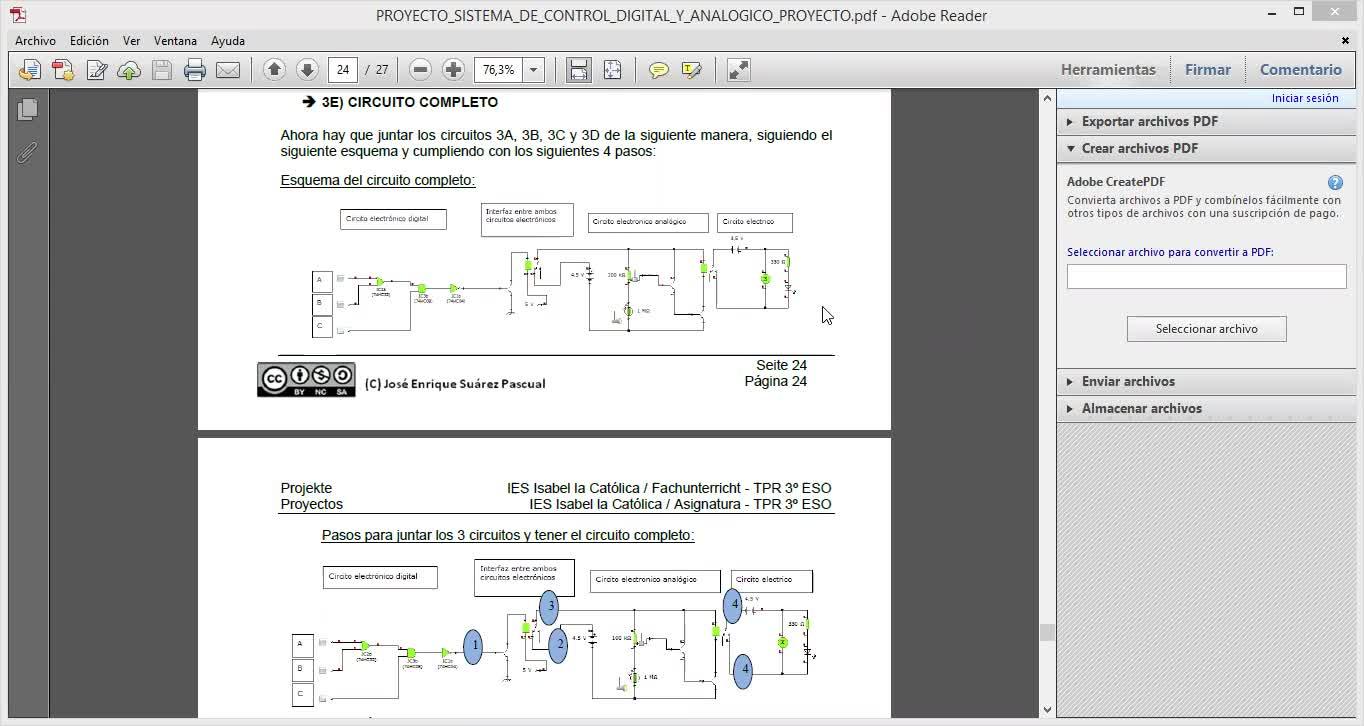Open the Ventana menu
The height and width of the screenshot is (726, 1364).
pyautogui.click(x=175, y=41)
